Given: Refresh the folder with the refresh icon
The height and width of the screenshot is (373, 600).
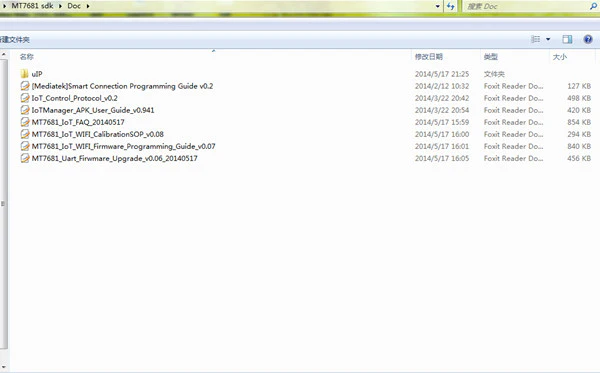Looking at the screenshot, I should pos(450,6).
